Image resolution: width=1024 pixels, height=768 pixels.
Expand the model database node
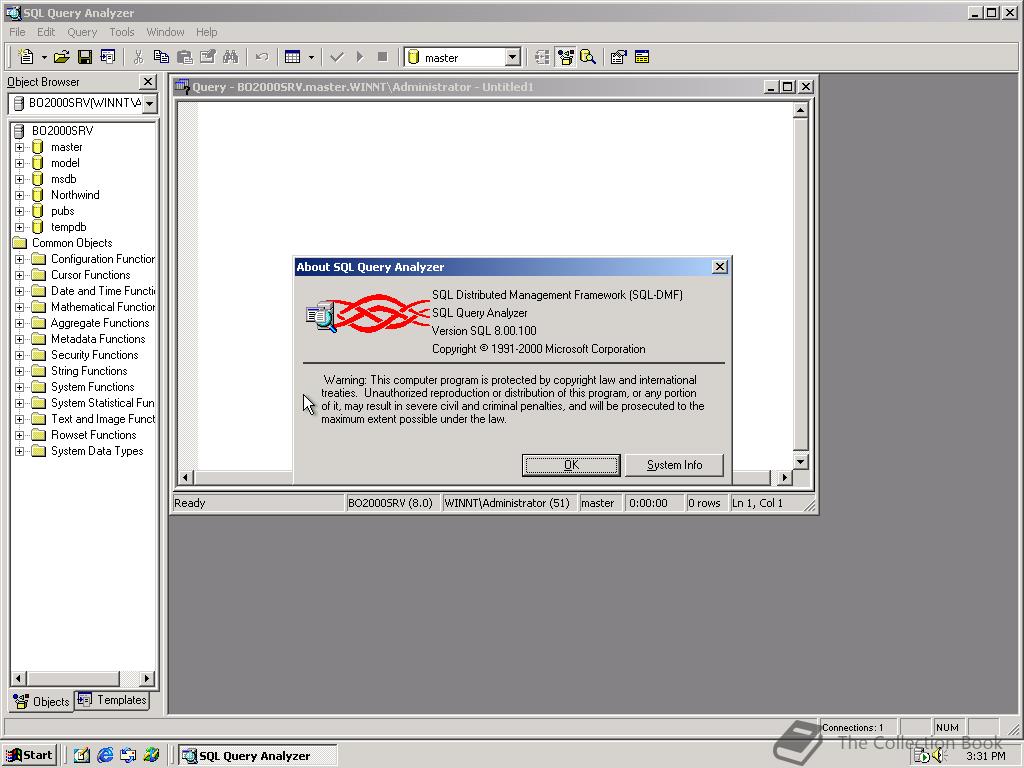[20, 163]
